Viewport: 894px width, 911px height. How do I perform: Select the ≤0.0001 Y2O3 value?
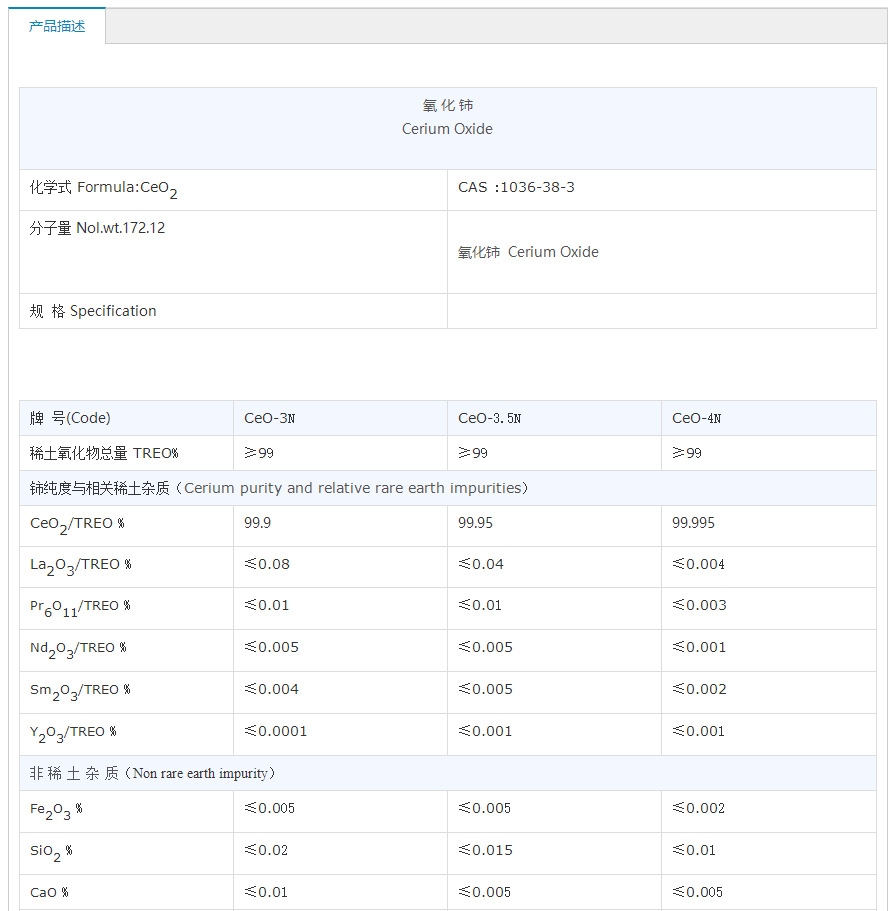point(276,731)
